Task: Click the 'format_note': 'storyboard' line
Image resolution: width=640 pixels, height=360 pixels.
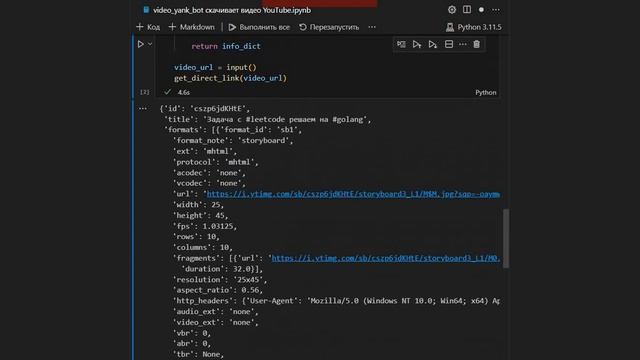Action: point(233,140)
